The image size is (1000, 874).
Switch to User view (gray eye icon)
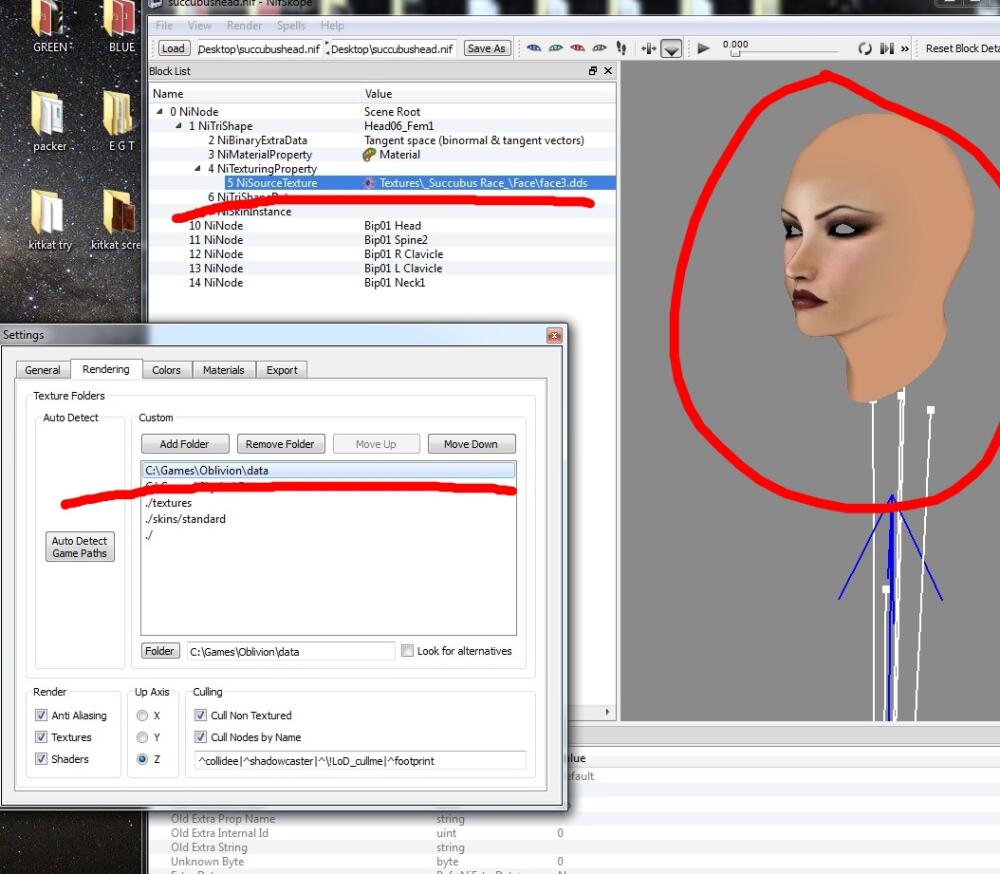(599, 48)
